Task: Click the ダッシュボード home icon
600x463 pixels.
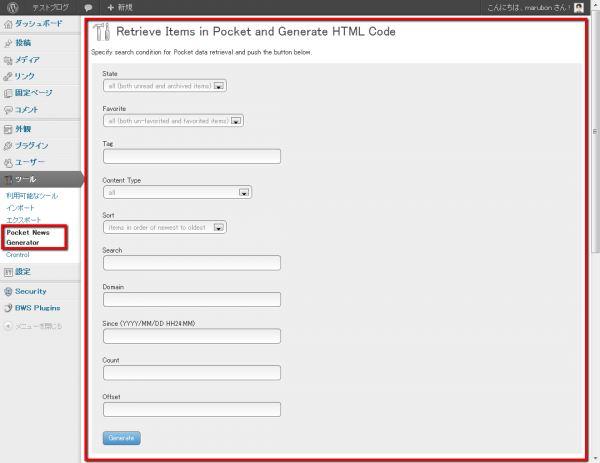Action: (8, 24)
